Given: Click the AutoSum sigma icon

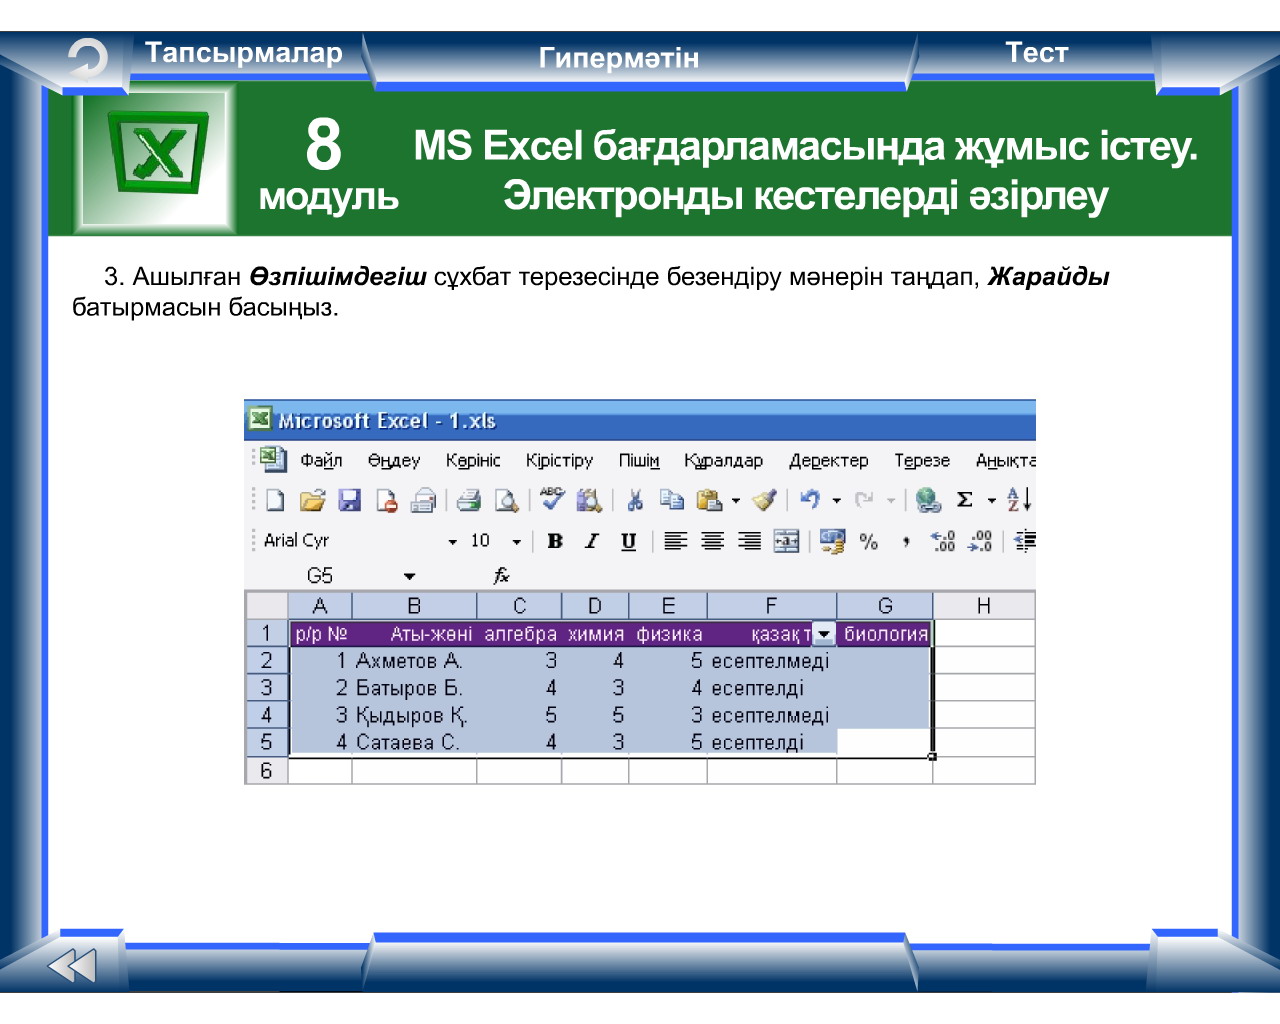Looking at the screenshot, I should (965, 500).
